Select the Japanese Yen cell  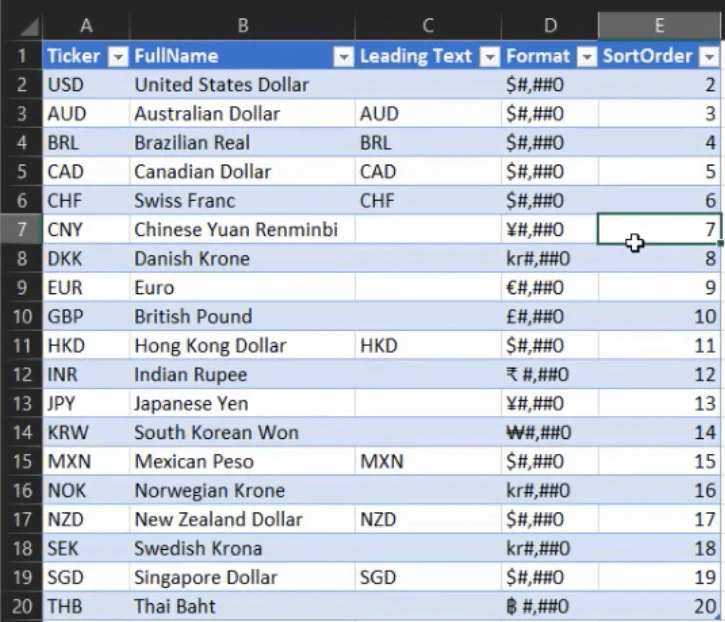click(243, 403)
